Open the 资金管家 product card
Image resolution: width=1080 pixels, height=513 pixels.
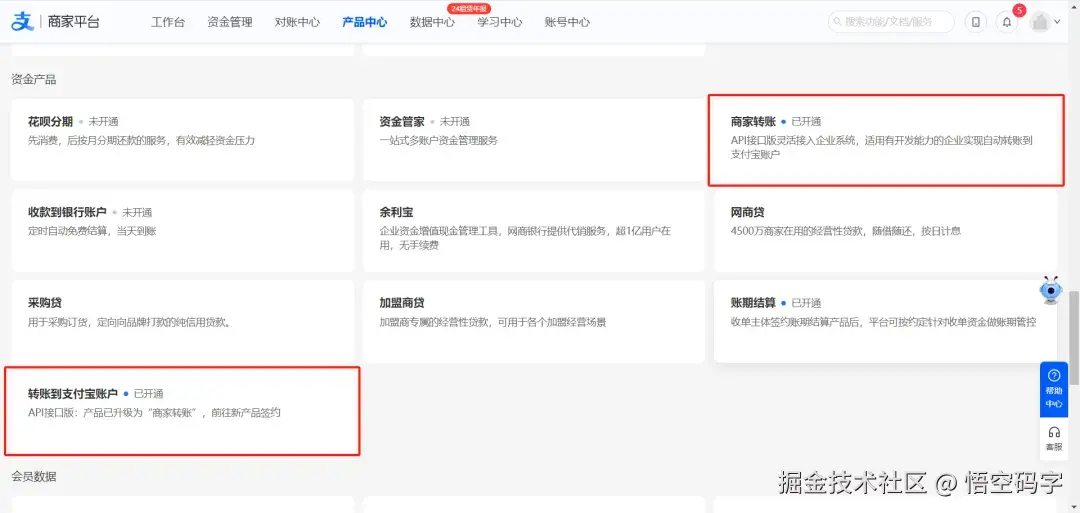[534, 140]
